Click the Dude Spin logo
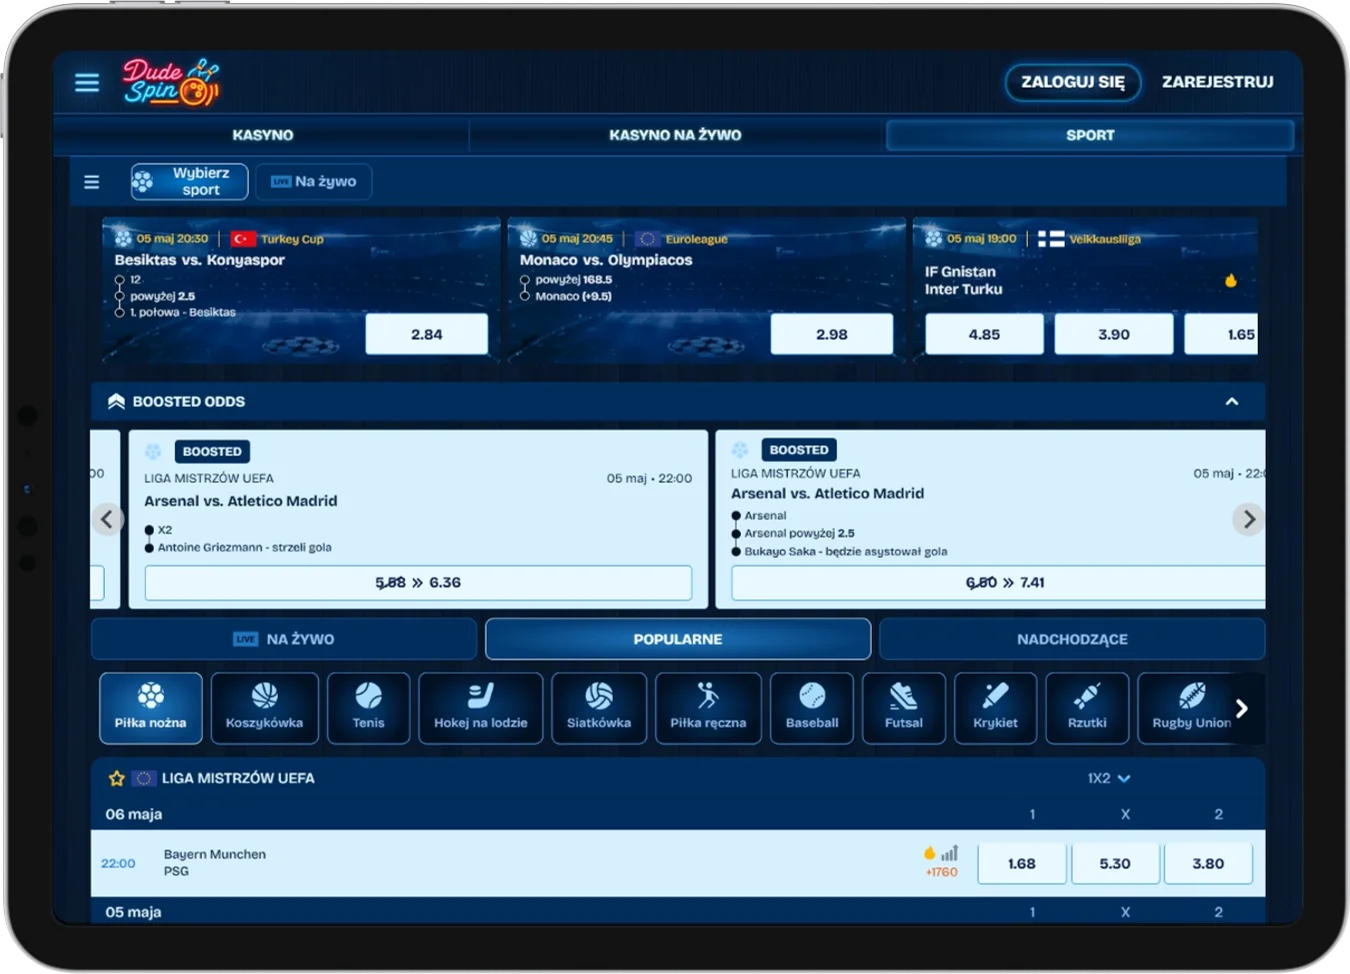Viewport: 1350px width, 974px height. click(171, 82)
